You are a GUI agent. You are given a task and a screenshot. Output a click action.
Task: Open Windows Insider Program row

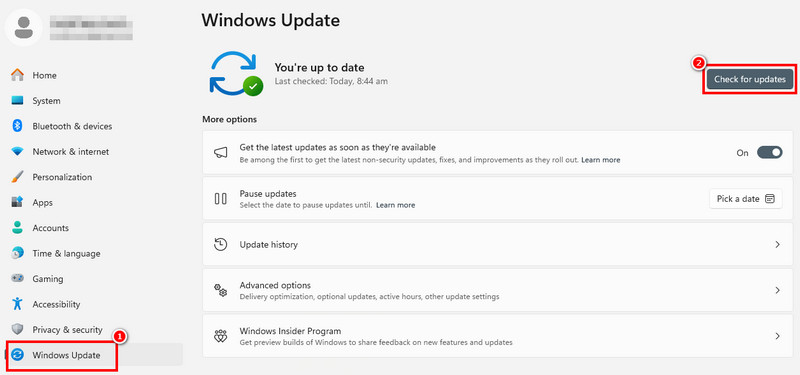point(498,336)
